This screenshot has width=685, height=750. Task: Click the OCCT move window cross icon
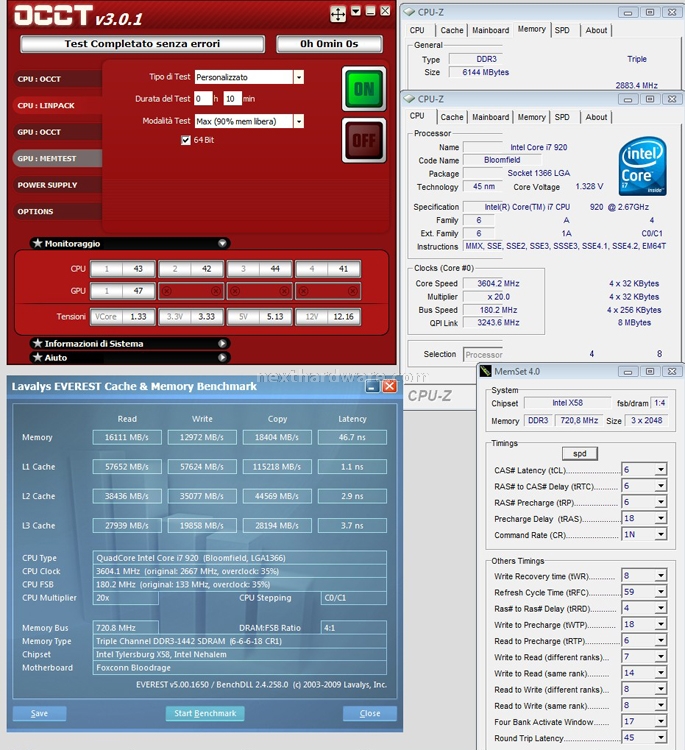pyautogui.click(x=338, y=14)
